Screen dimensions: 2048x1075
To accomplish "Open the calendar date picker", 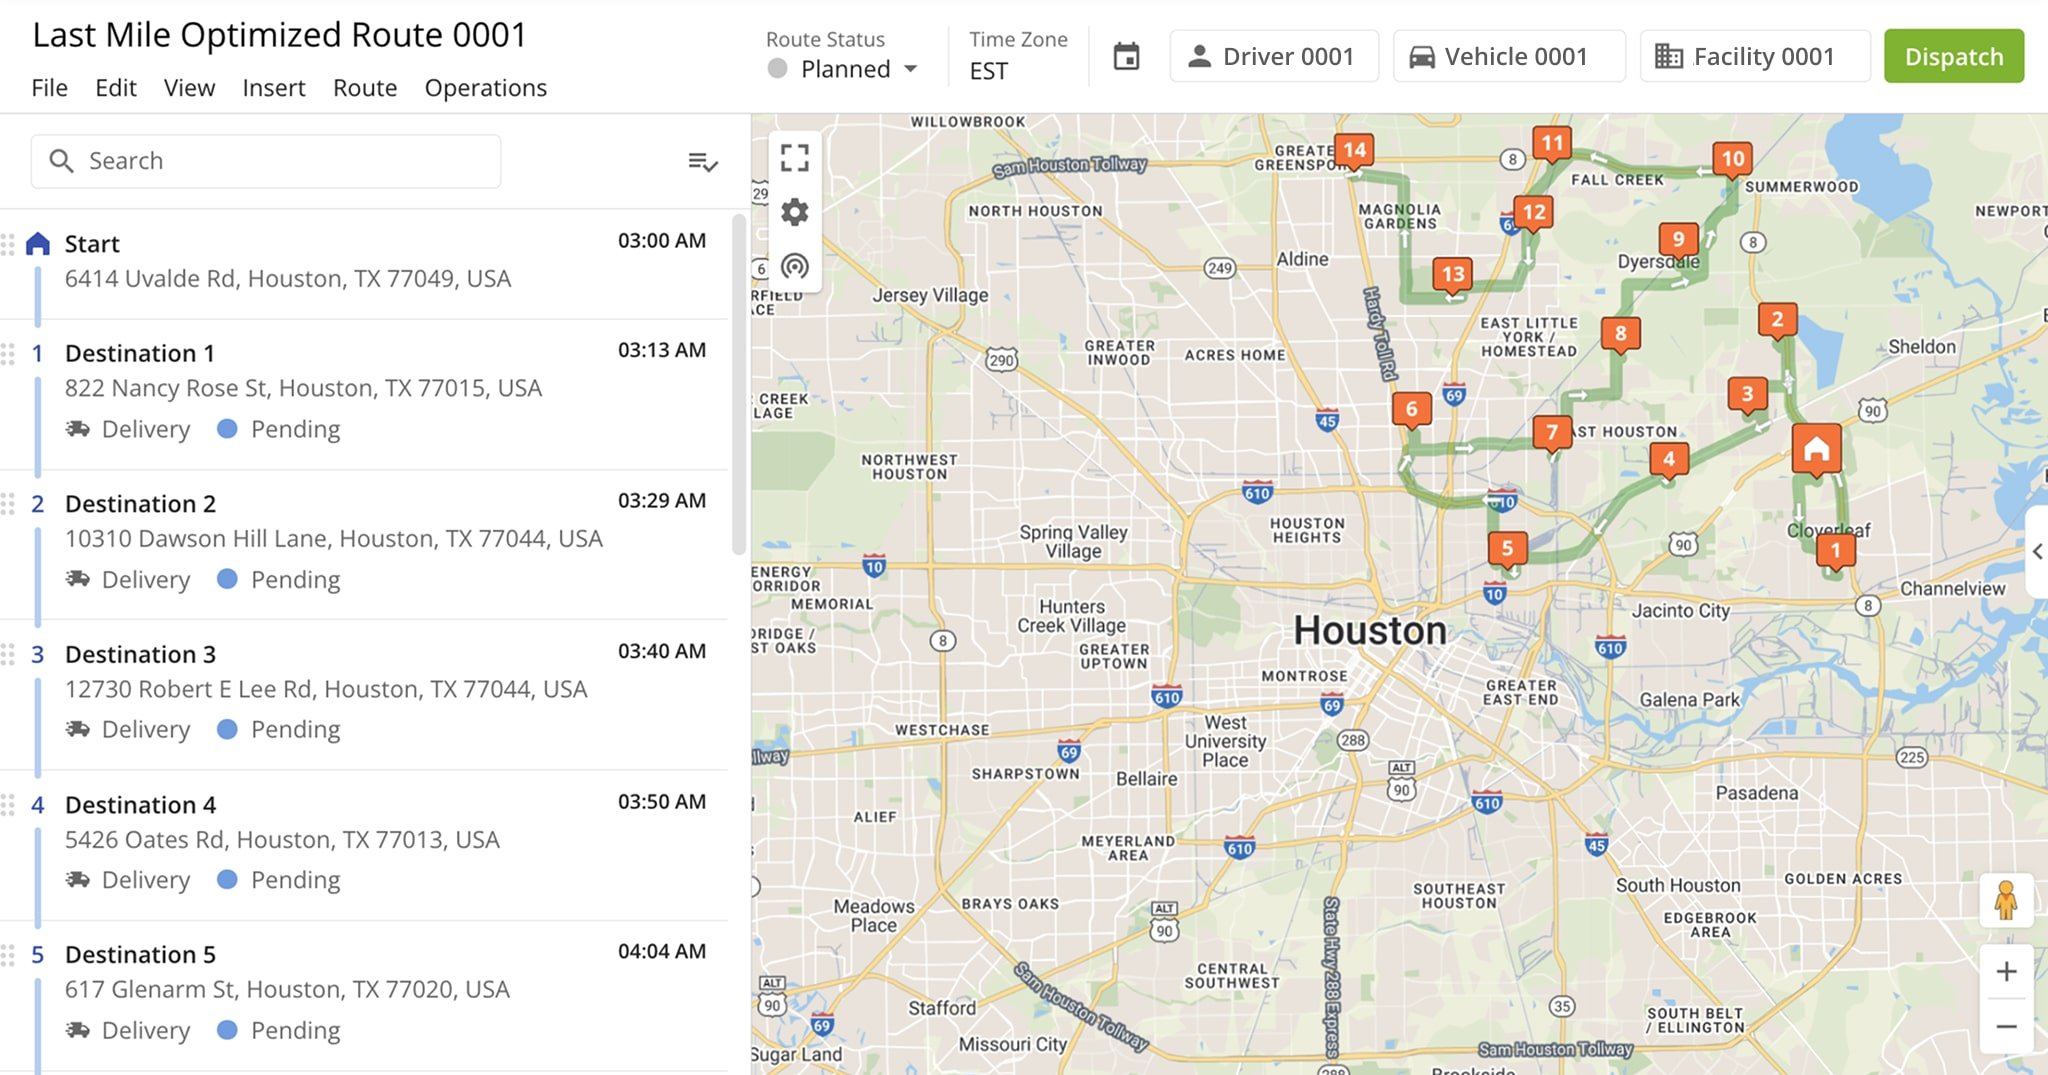I will 1126,56.
